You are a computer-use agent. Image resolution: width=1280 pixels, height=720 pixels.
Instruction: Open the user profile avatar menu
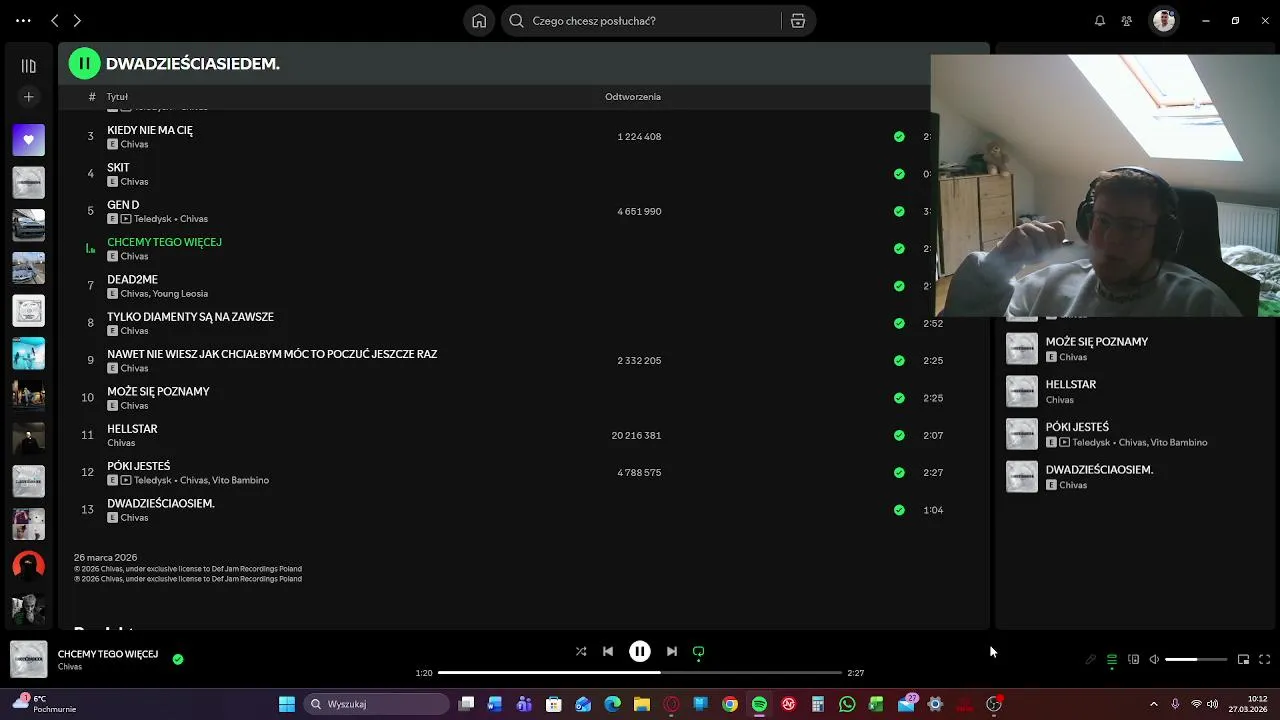point(1163,21)
